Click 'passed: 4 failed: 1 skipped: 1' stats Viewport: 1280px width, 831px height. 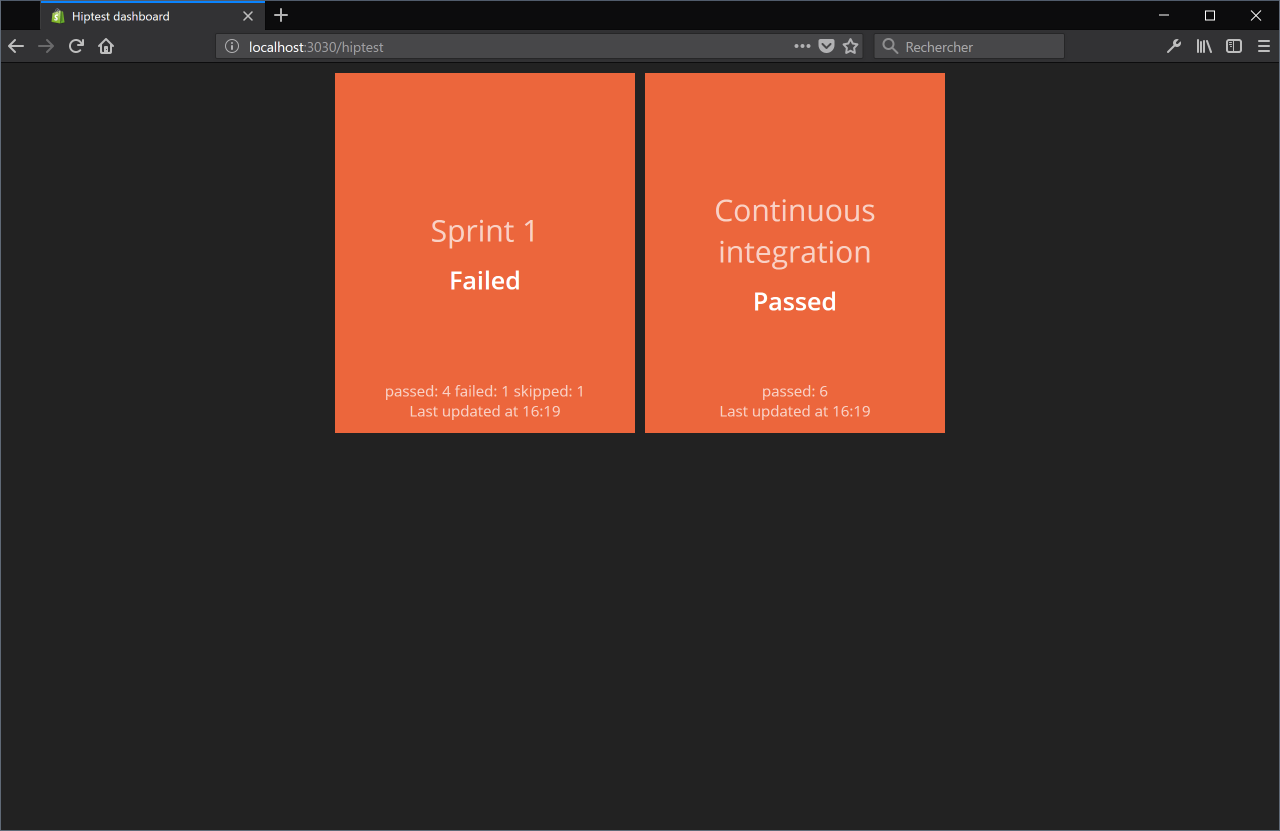click(485, 391)
